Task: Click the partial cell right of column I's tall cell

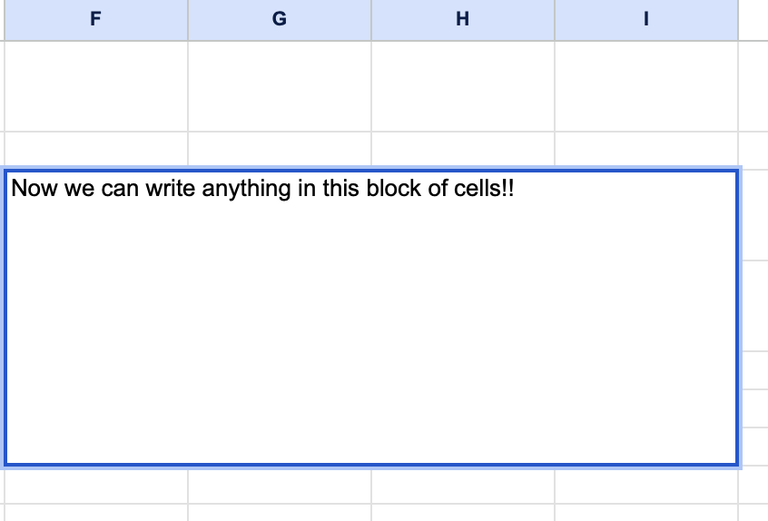Action: (x=754, y=86)
